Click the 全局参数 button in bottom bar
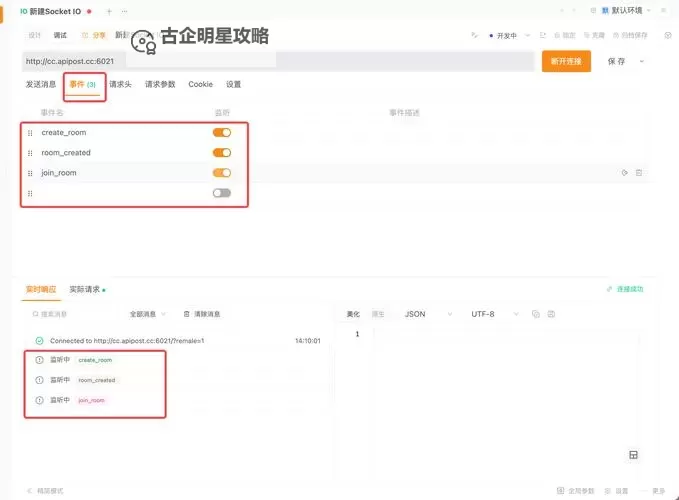679x500 pixels. pyautogui.click(x=576, y=491)
